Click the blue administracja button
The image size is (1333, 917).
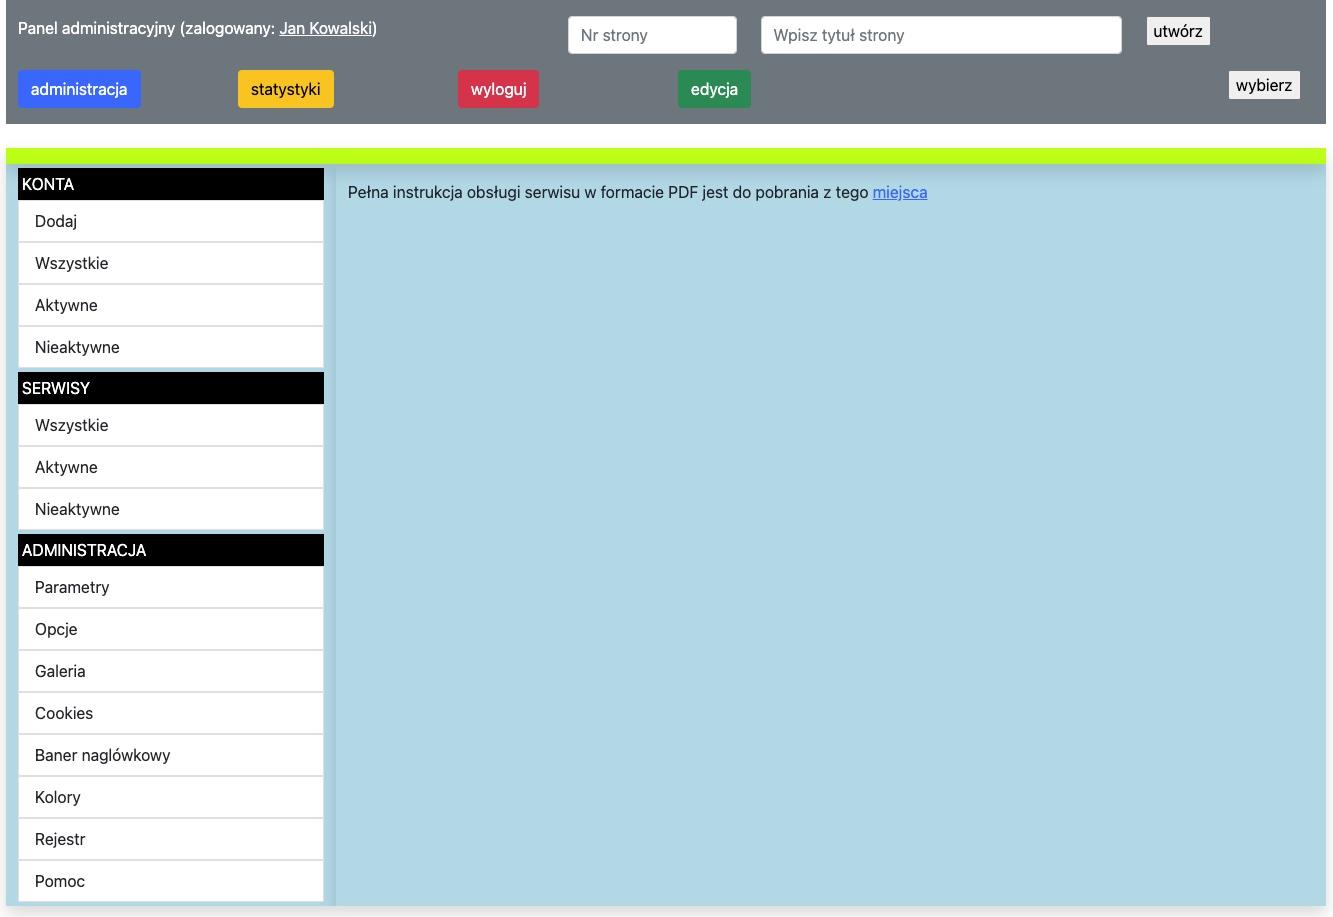point(79,89)
